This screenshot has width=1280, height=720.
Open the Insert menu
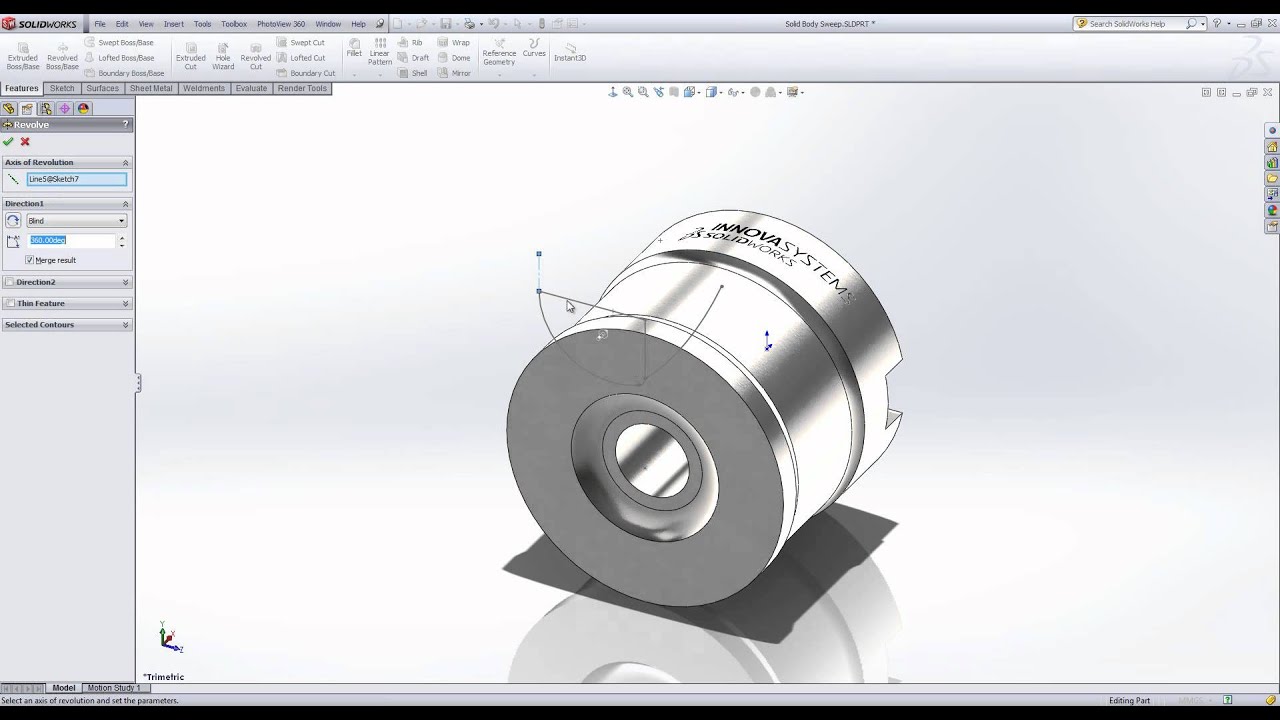[x=174, y=24]
